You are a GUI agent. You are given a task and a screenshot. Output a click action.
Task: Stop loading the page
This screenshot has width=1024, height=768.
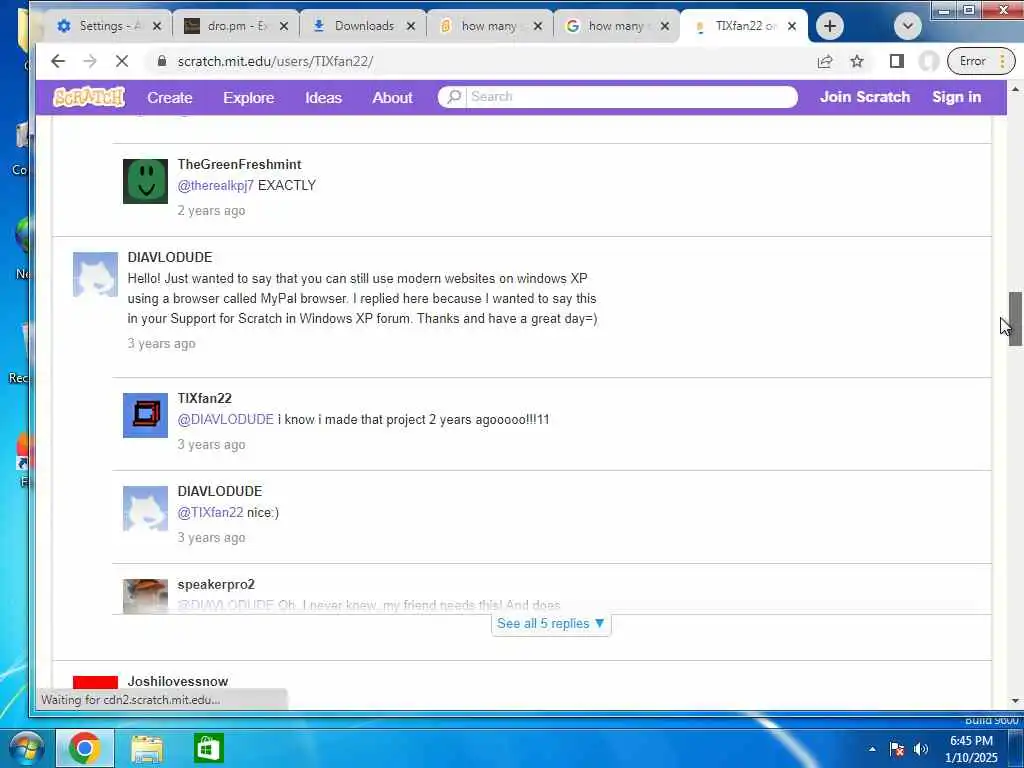pos(121,61)
